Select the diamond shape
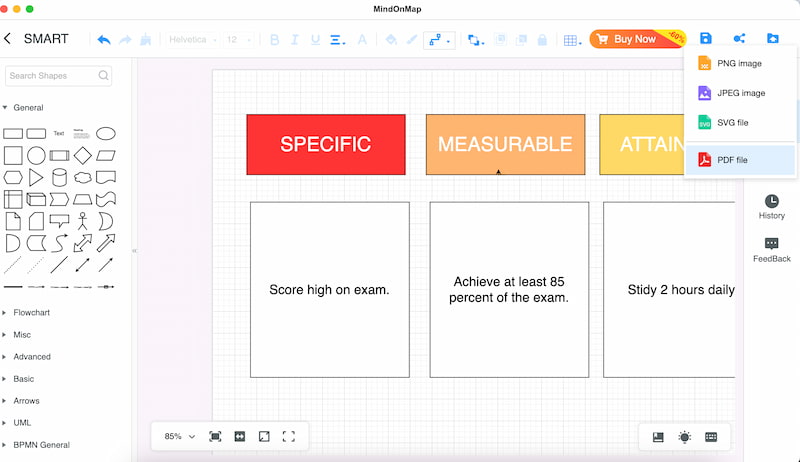This screenshot has width=800, height=462. (x=83, y=156)
